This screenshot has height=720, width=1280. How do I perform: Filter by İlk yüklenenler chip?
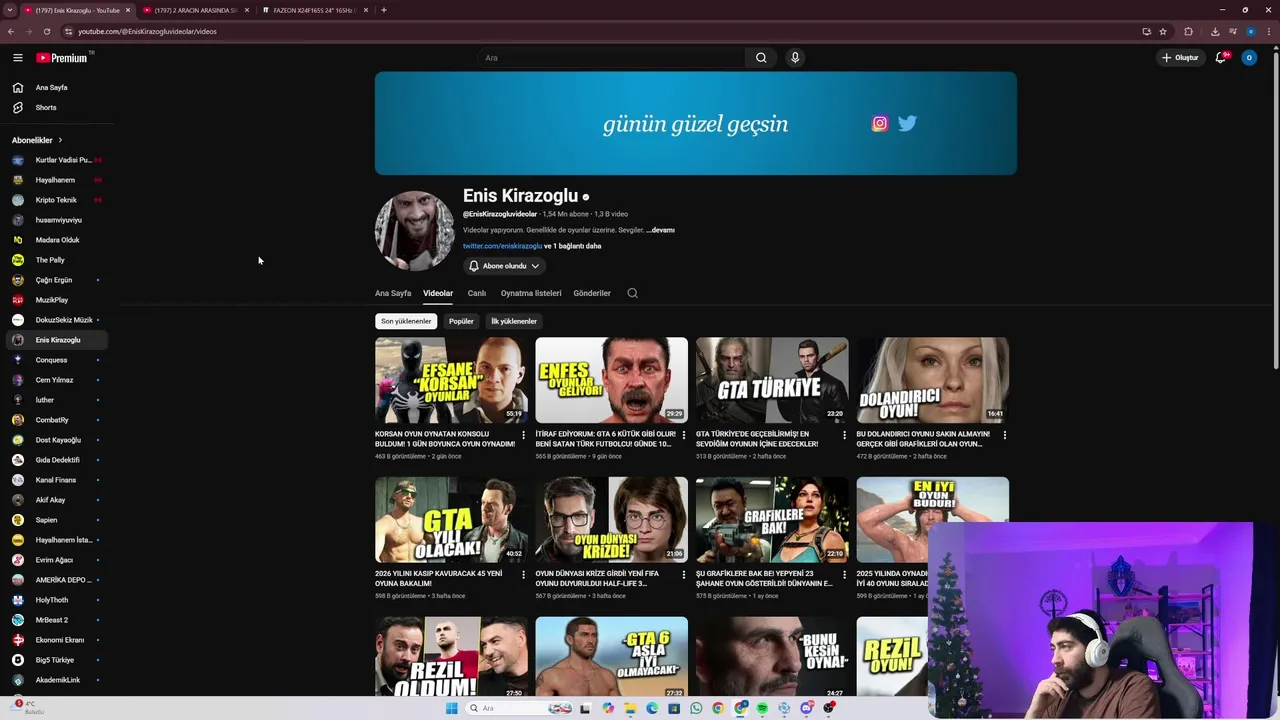(514, 321)
